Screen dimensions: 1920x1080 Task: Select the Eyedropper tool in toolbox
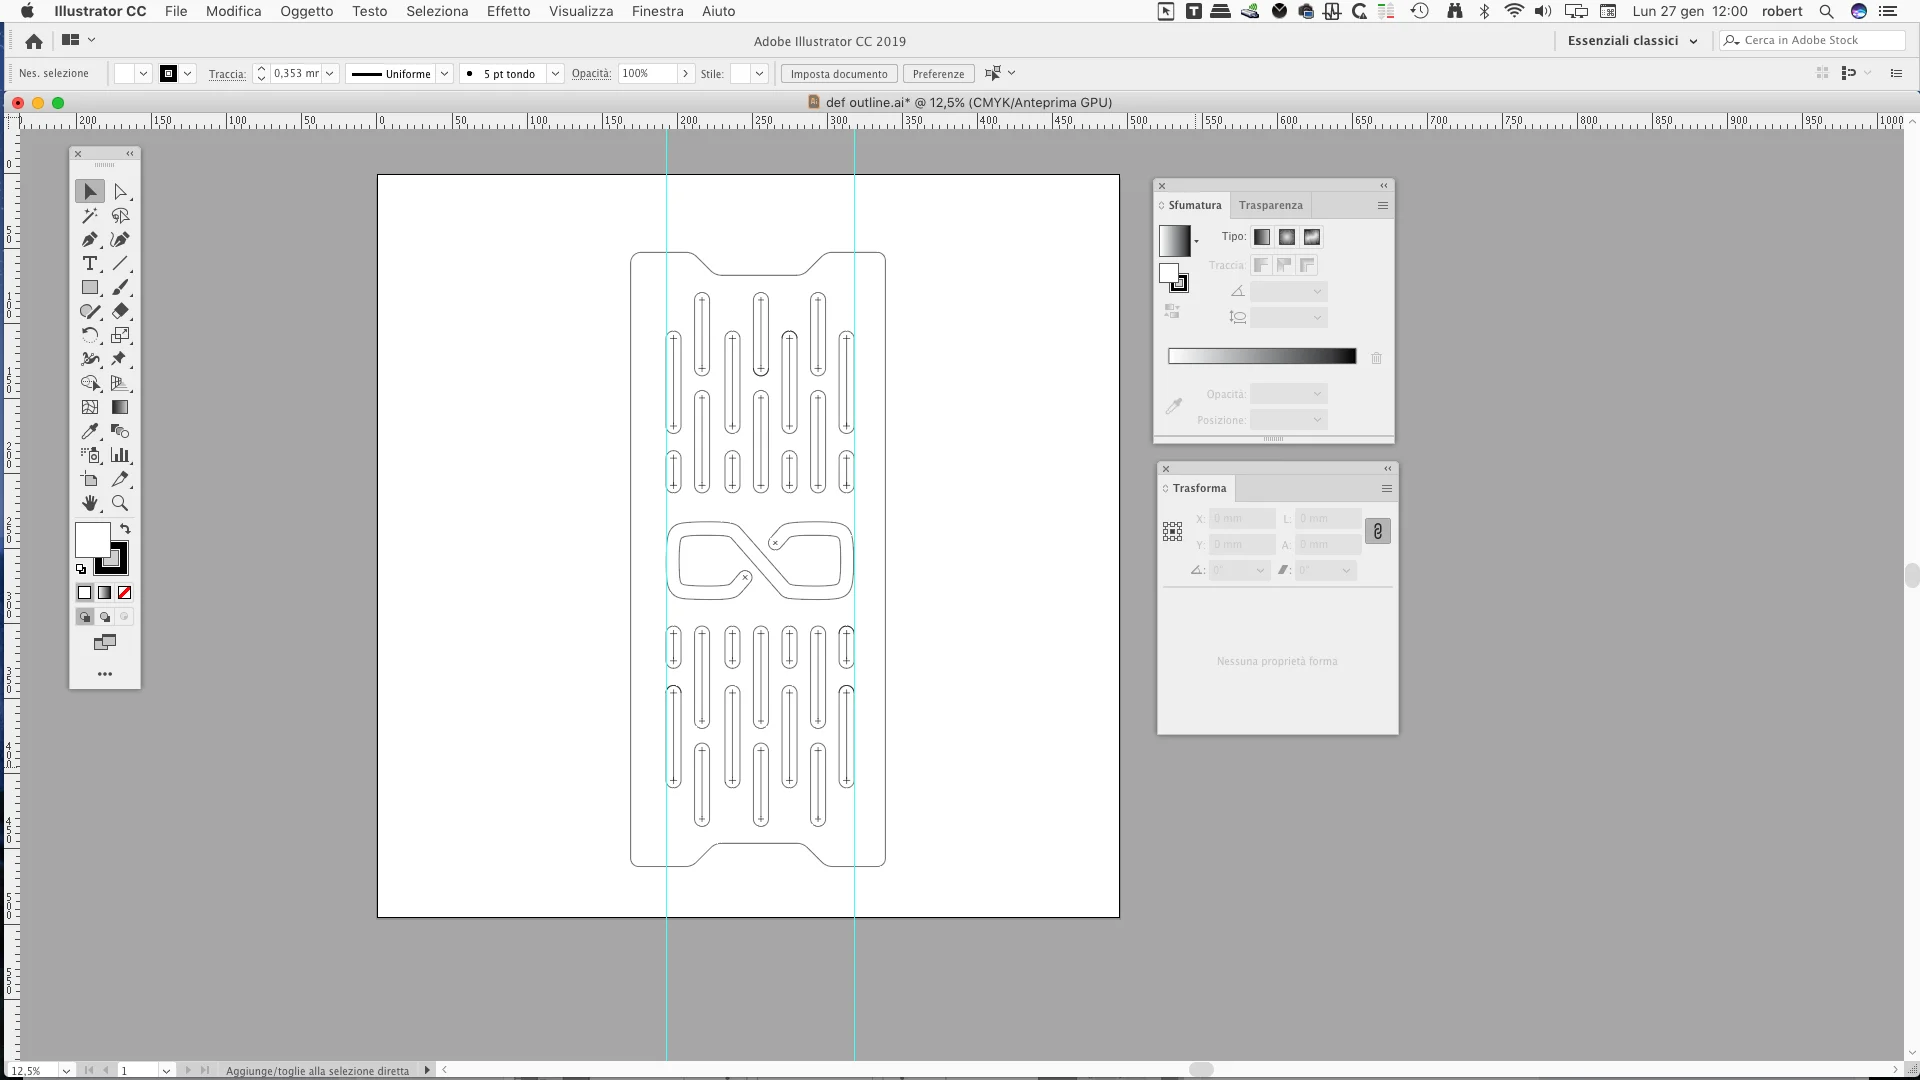click(x=90, y=431)
